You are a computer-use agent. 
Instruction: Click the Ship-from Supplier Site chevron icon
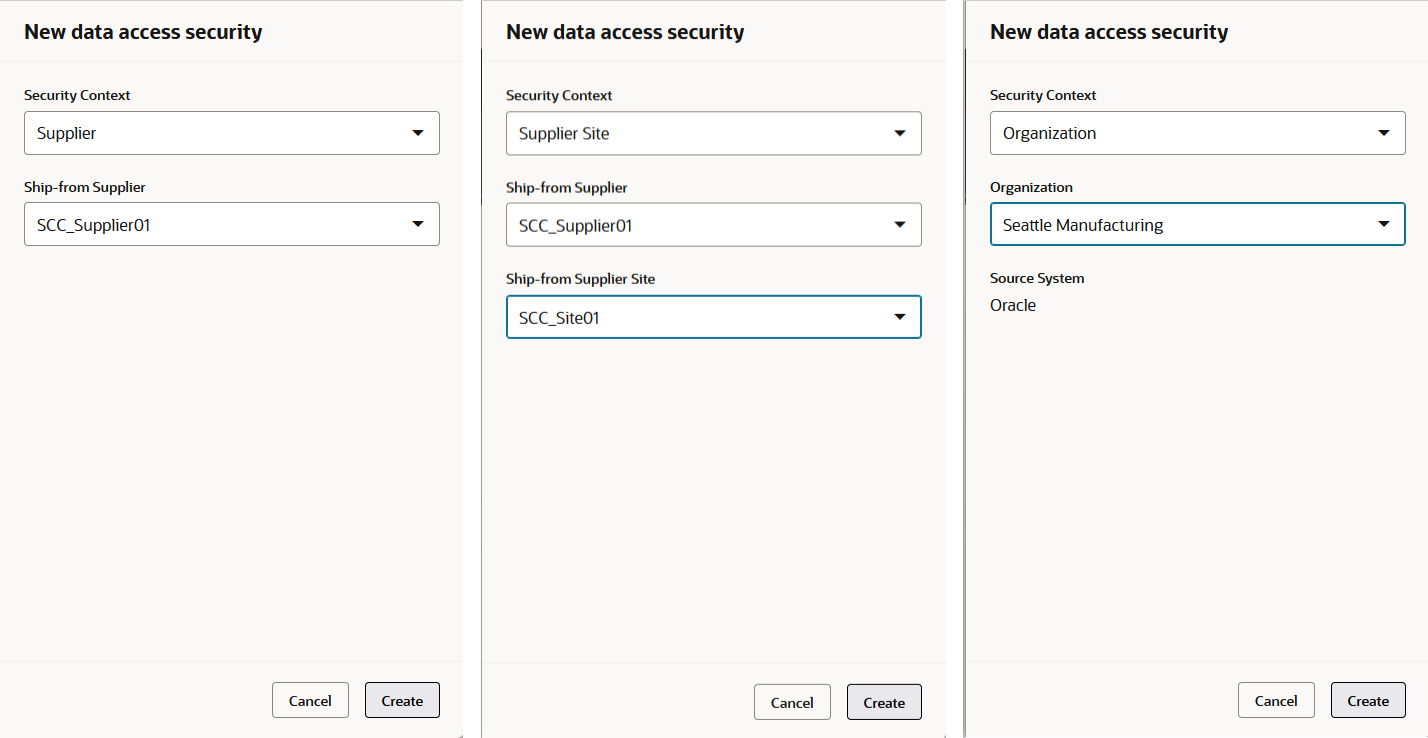pos(900,317)
